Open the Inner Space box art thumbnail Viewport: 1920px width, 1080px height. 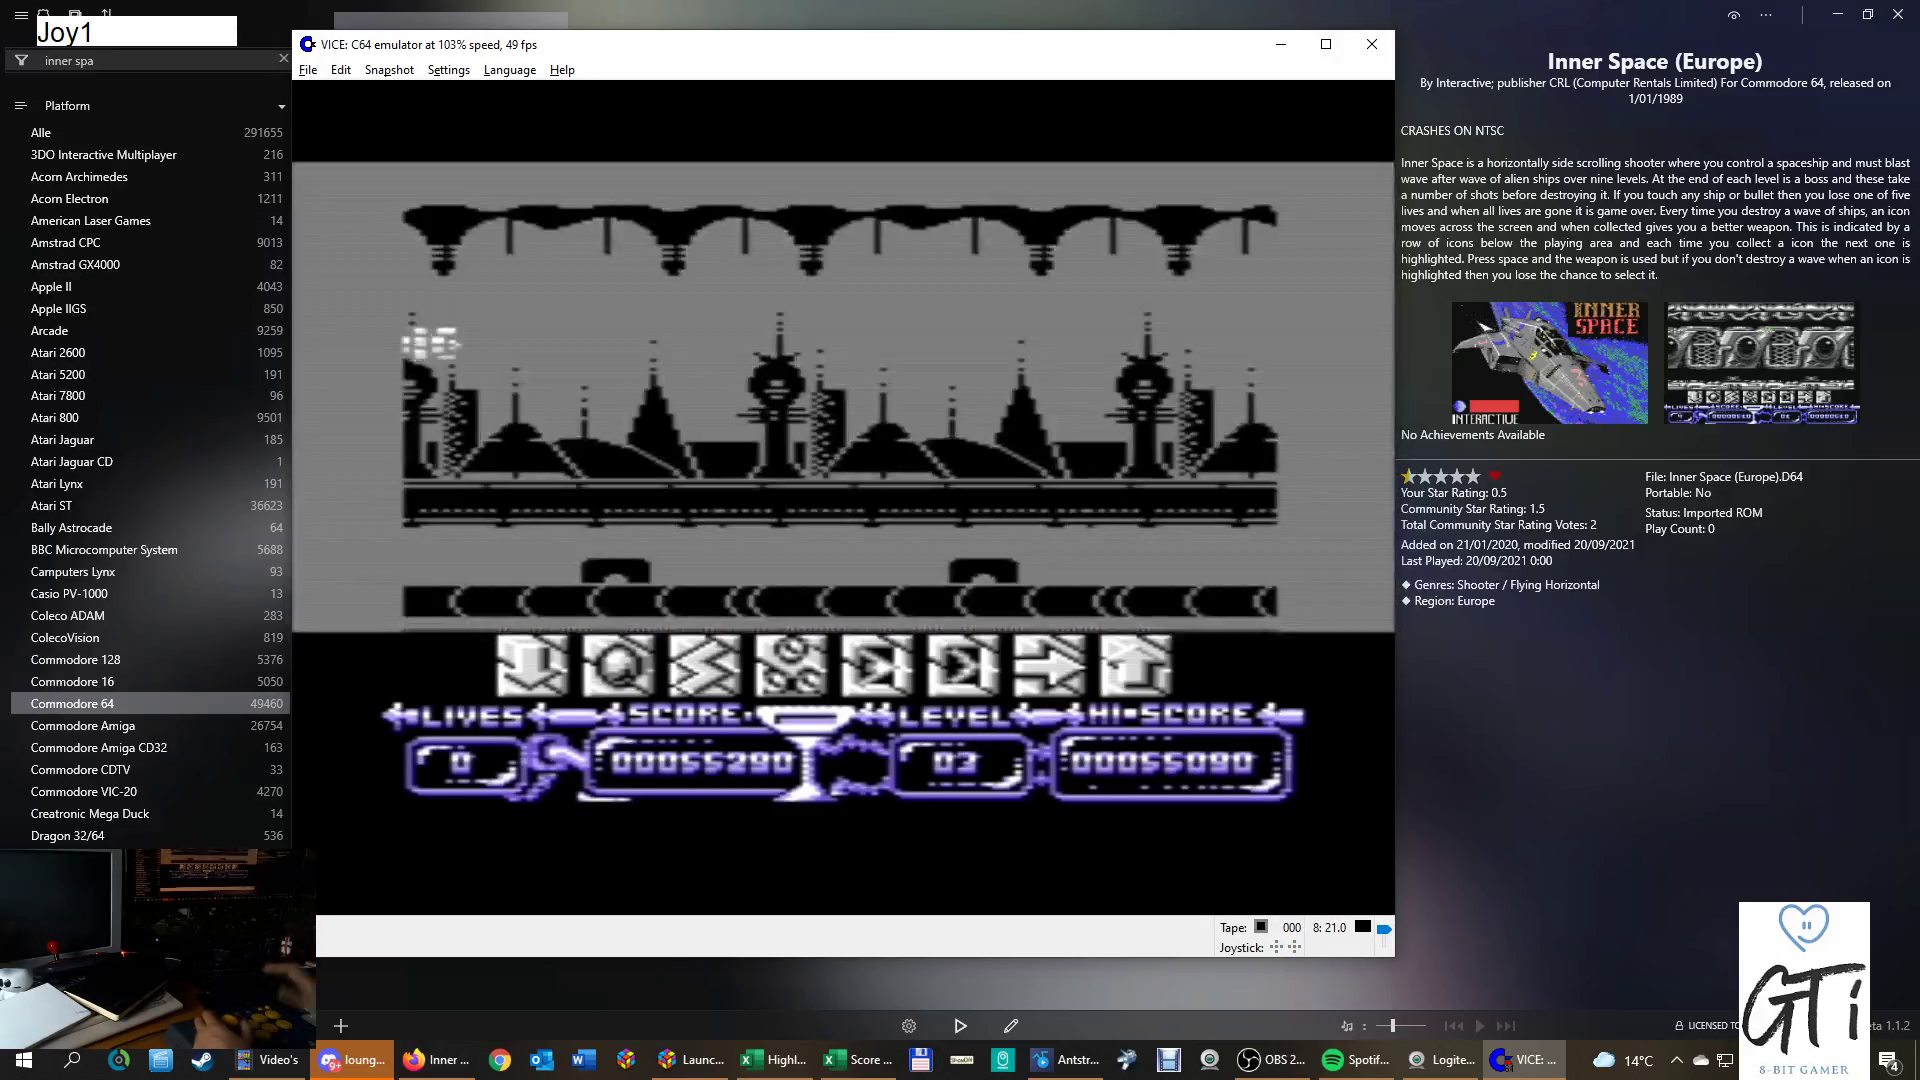(x=1549, y=363)
